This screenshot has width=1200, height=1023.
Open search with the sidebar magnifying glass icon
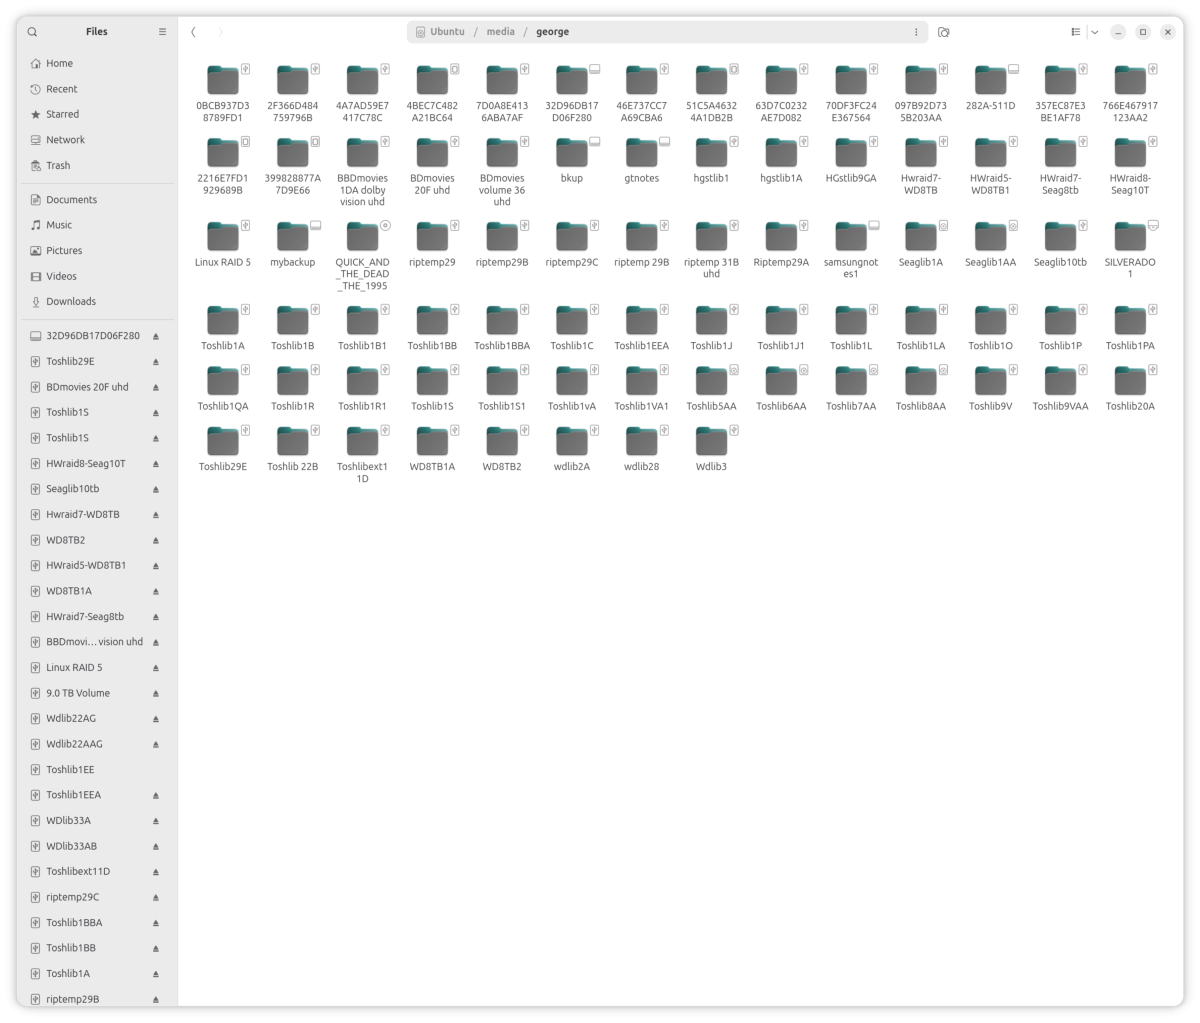[32, 31]
